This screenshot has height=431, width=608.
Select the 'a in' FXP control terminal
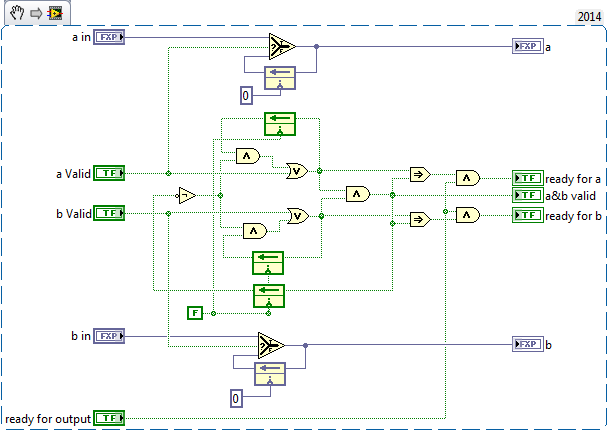pos(109,37)
